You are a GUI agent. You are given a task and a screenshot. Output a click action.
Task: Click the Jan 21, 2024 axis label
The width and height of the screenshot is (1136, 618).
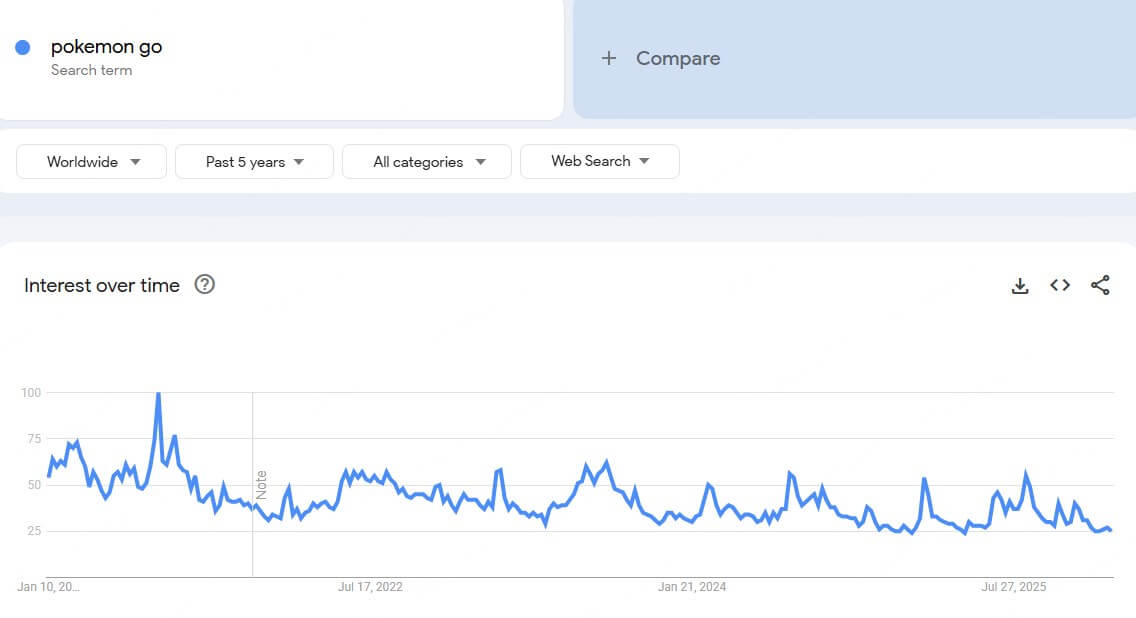coord(691,587)
